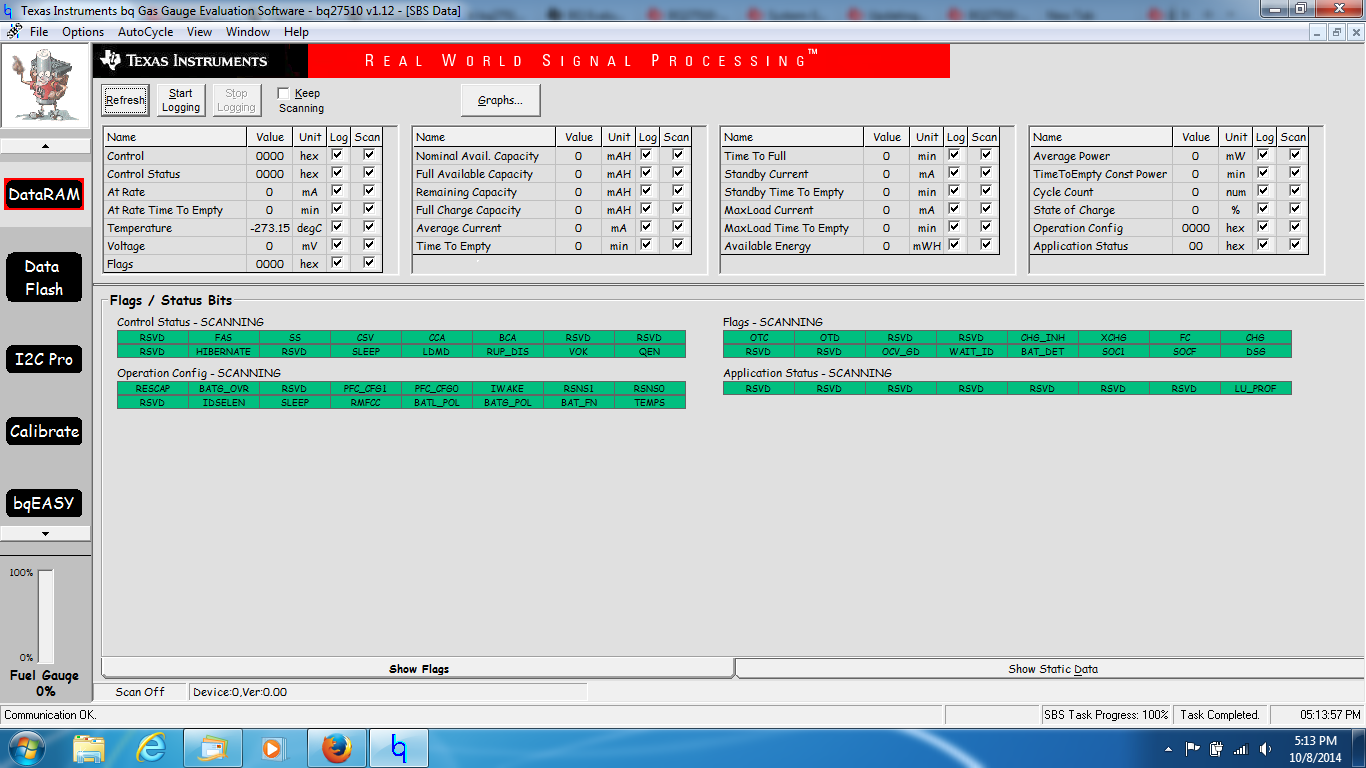The width and height of the screenshot is (1366, 768).
Task: Click the Scan Off status label
Action: 140,692
